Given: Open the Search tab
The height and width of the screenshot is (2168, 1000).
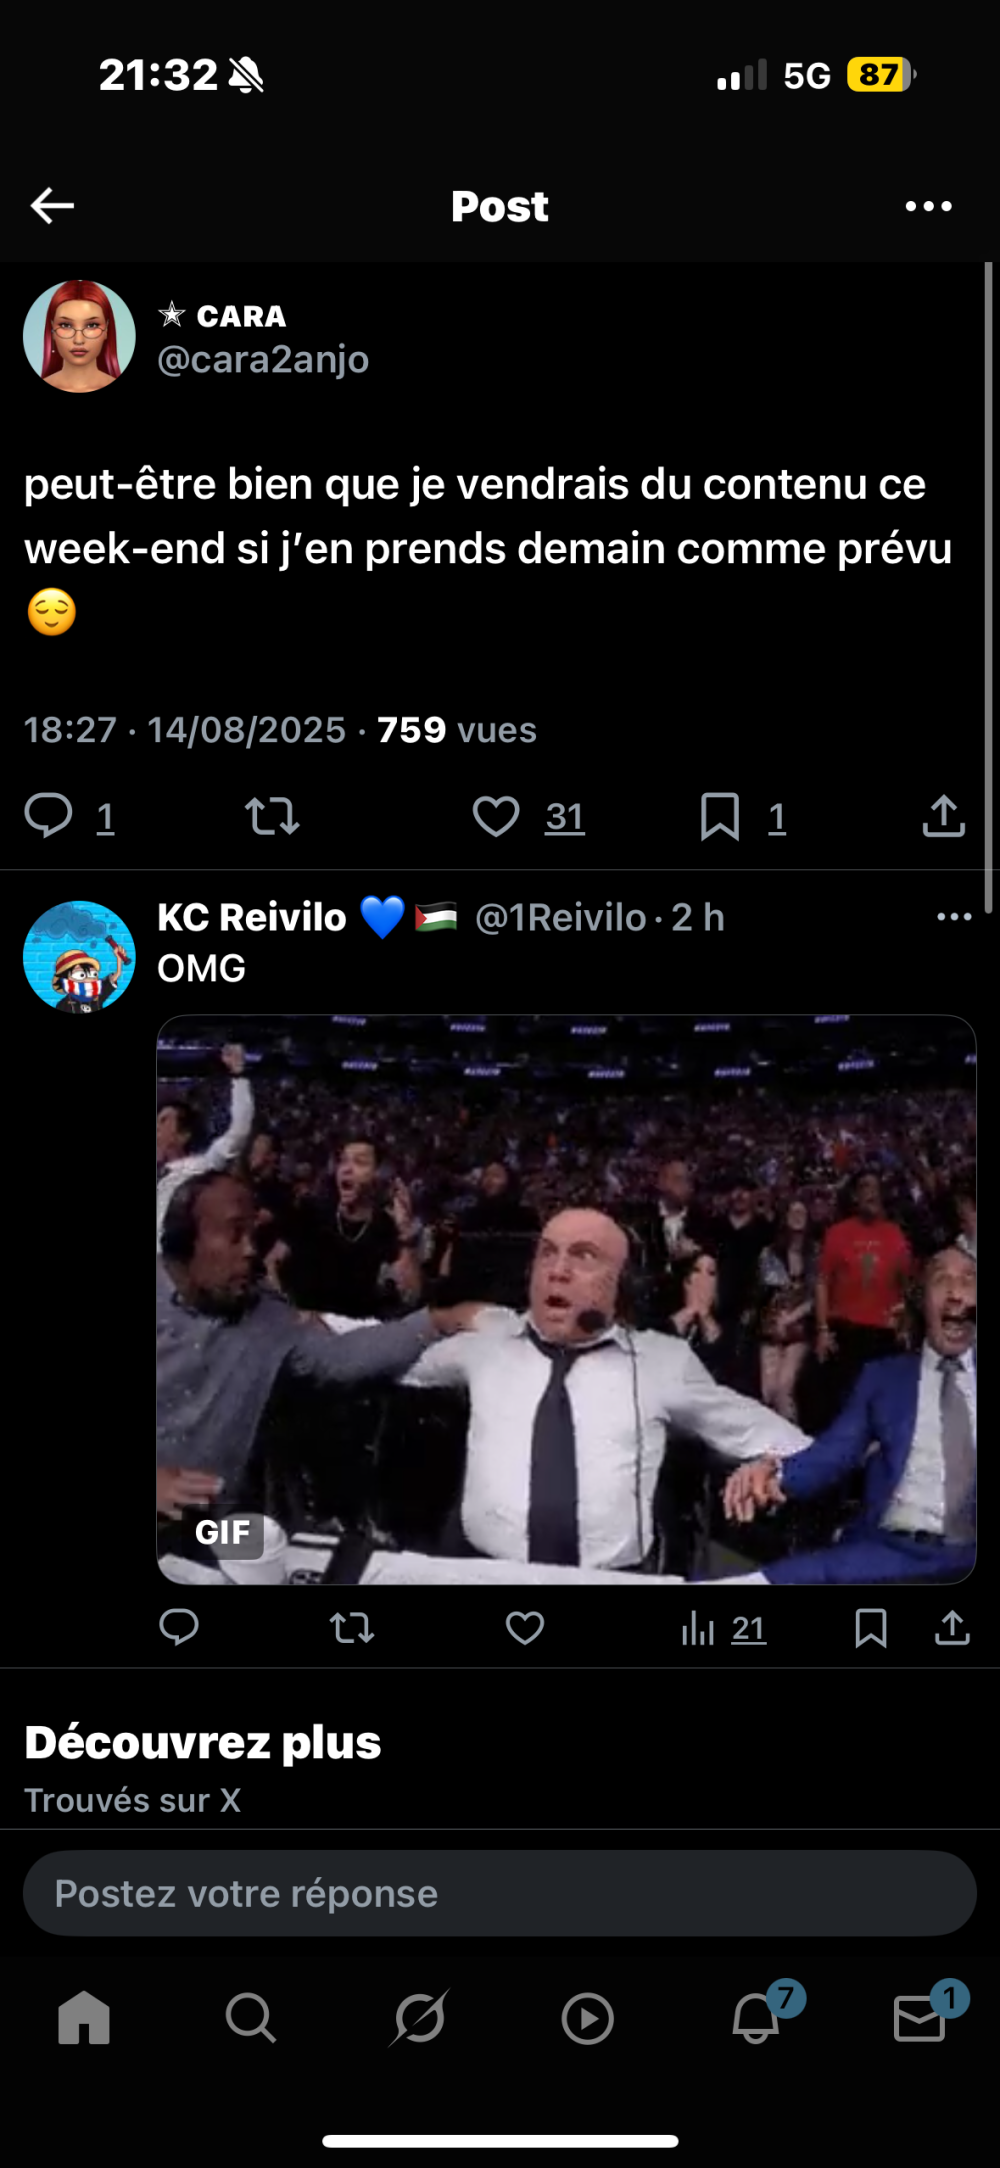Looking at the screenshot, I should (x=250, y=2017).
